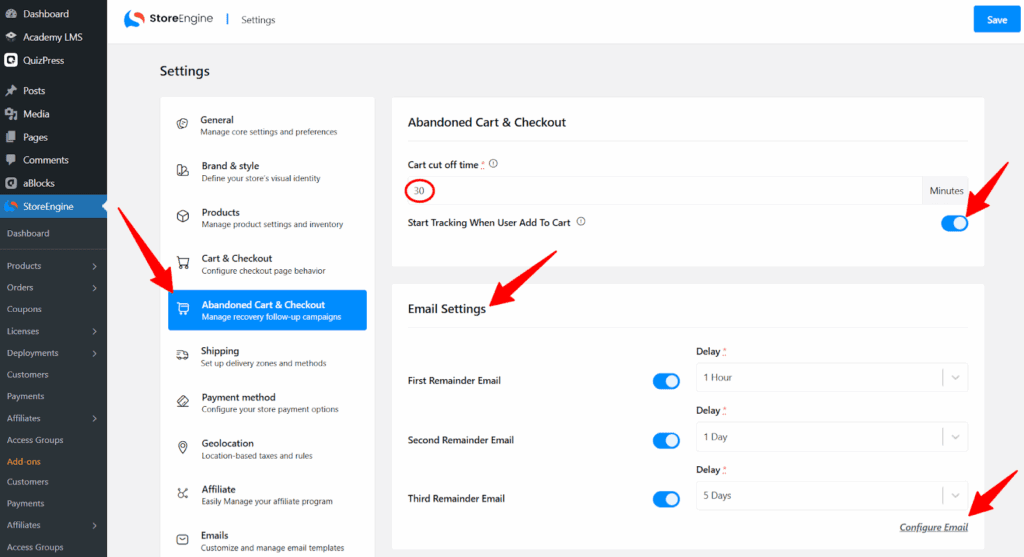1024x557 pixels.
Task: Go to the Add-ons submenu item
Action: [24, 461]
